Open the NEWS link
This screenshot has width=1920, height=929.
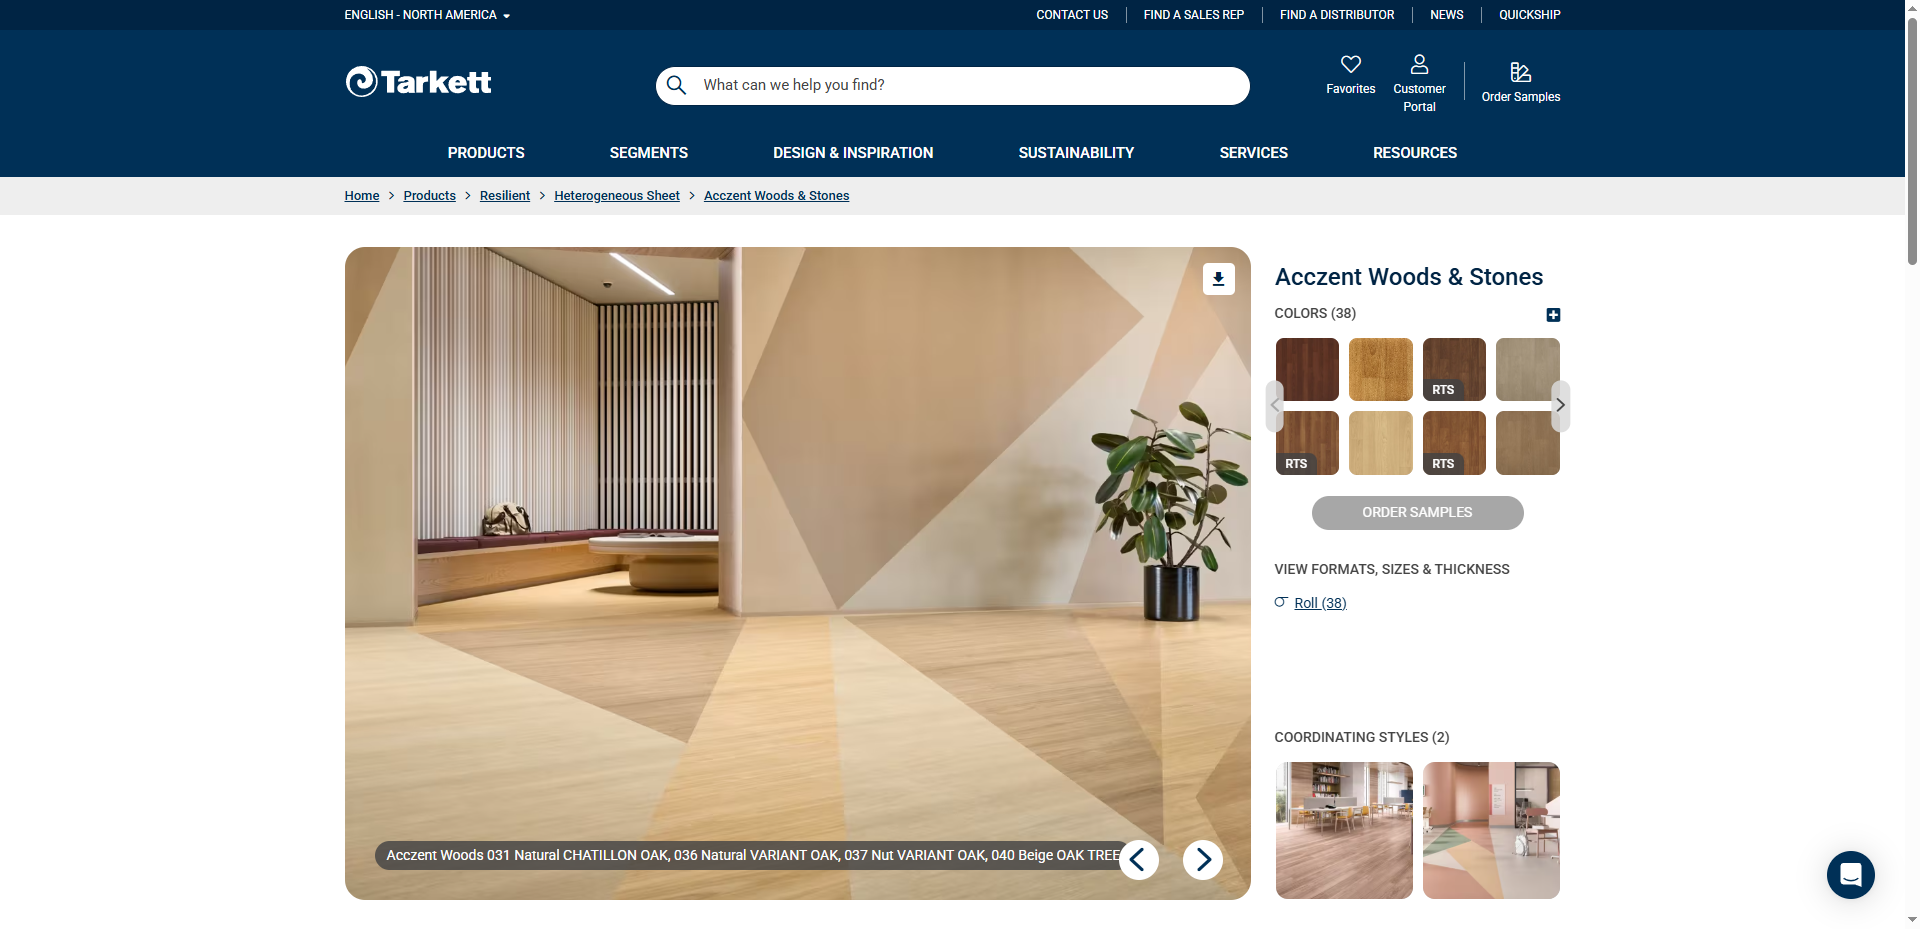1446,15
